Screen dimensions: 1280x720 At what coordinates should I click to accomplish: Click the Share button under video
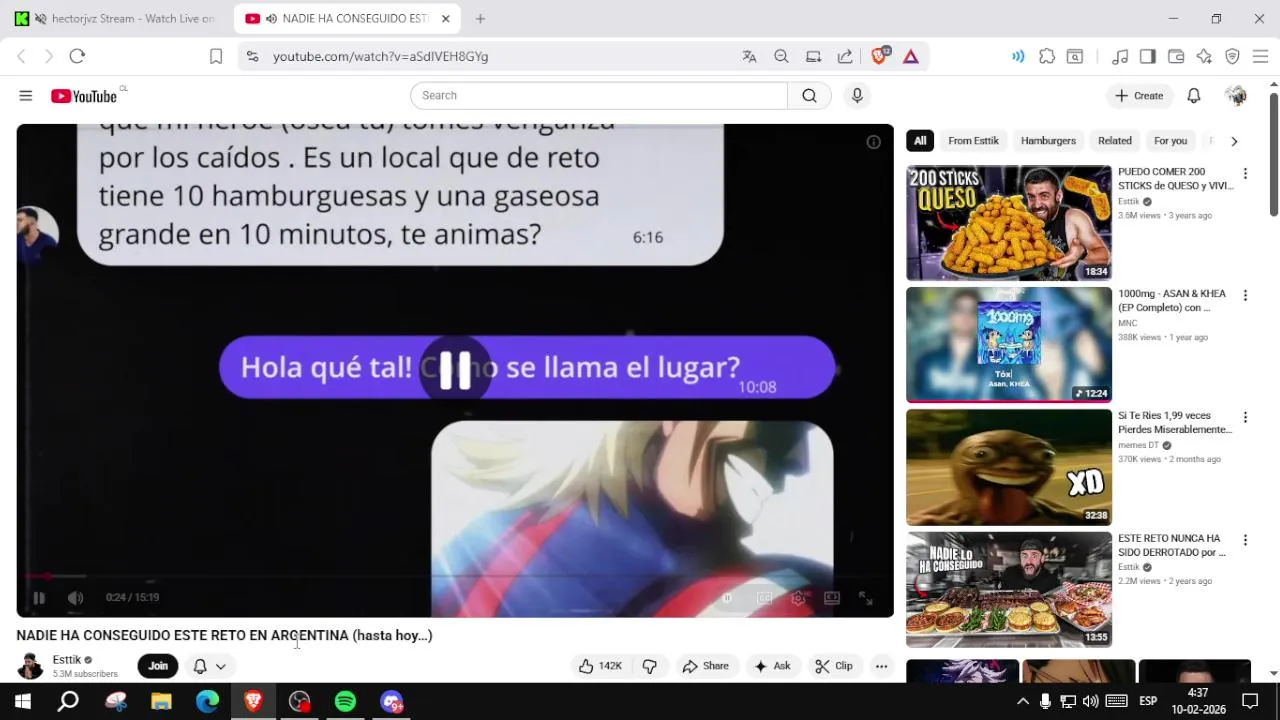705,666
